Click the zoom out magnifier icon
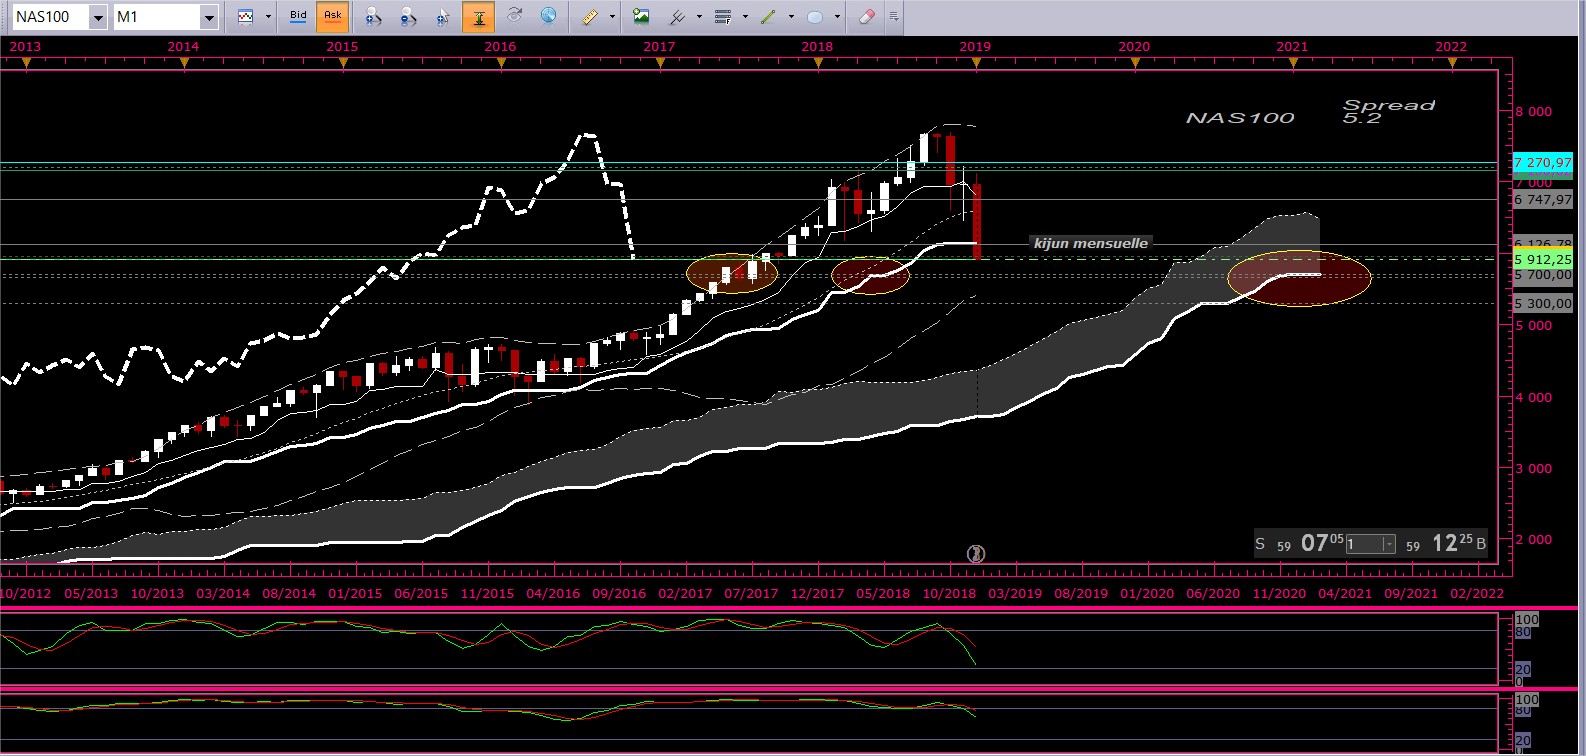Screen dimensions: 1586x756 tap(408, 17)
